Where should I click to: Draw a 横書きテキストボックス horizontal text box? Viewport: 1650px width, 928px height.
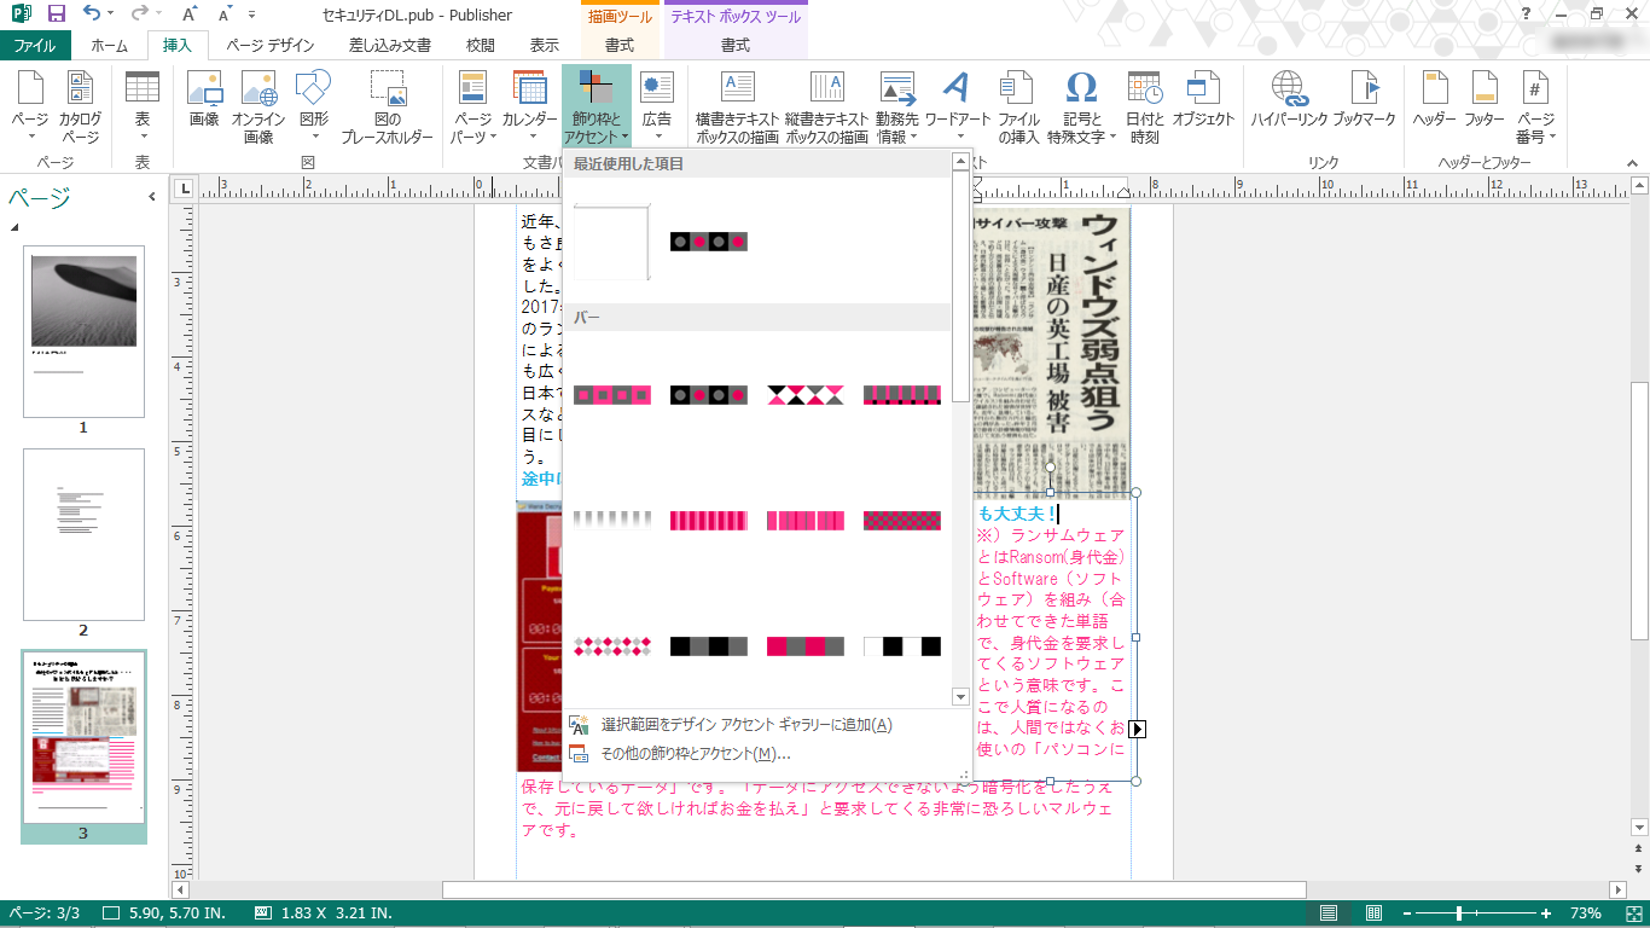(737, 107)
